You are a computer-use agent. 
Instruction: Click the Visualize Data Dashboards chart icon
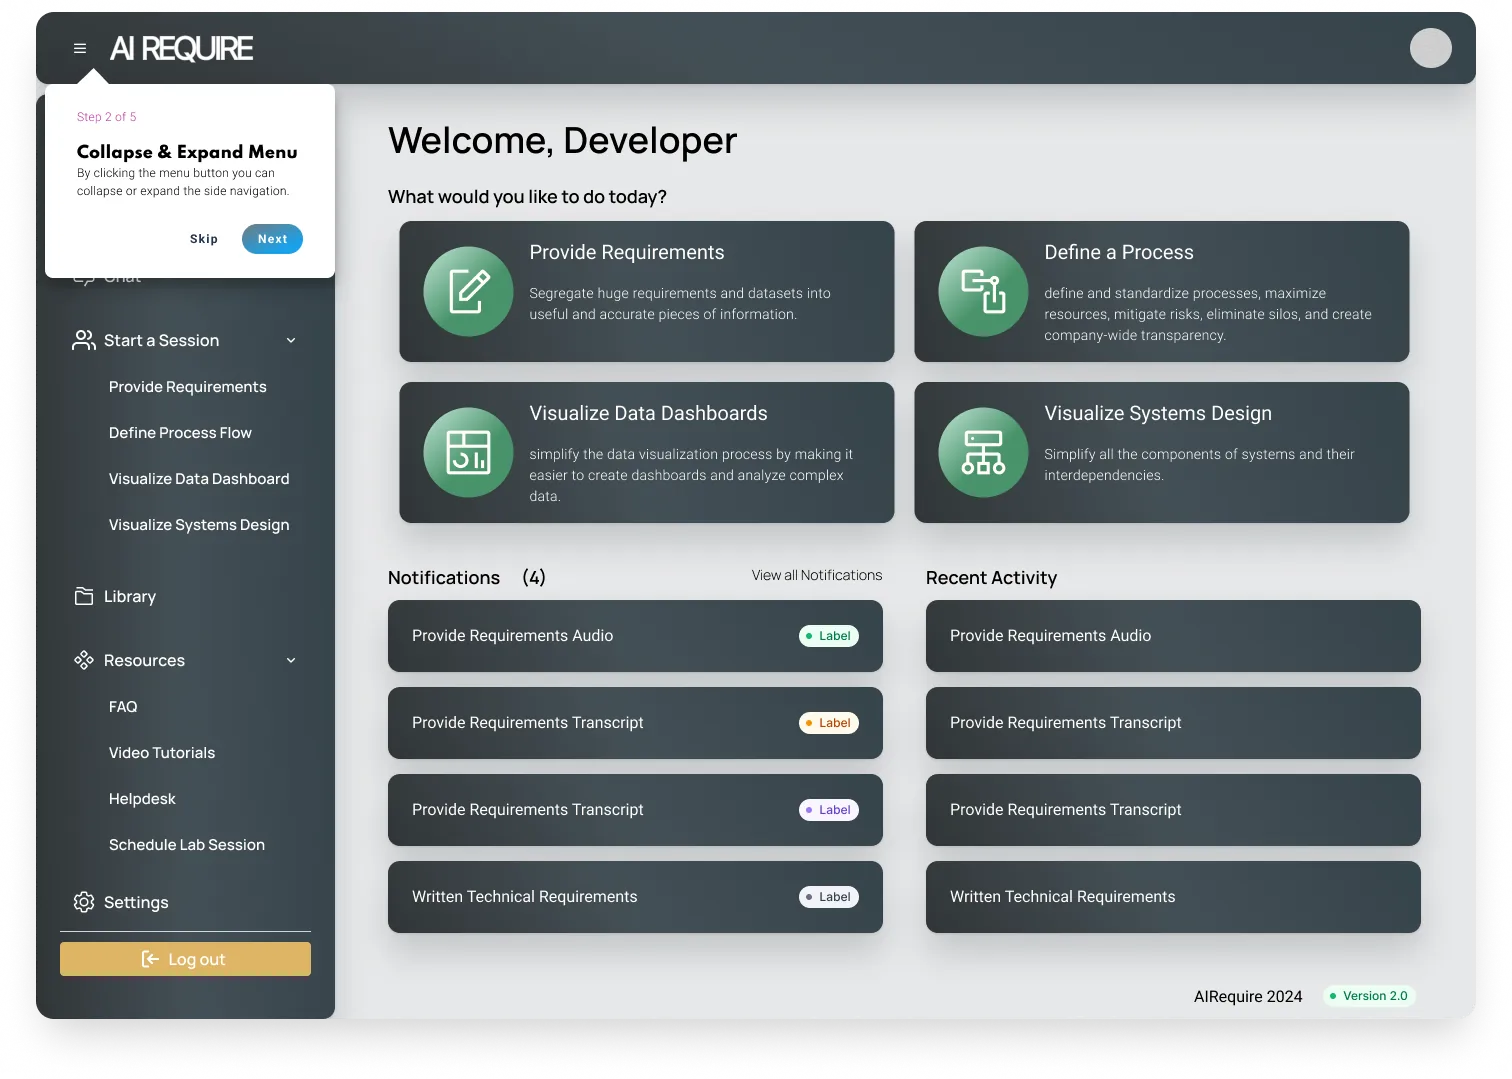pos(468,452)
